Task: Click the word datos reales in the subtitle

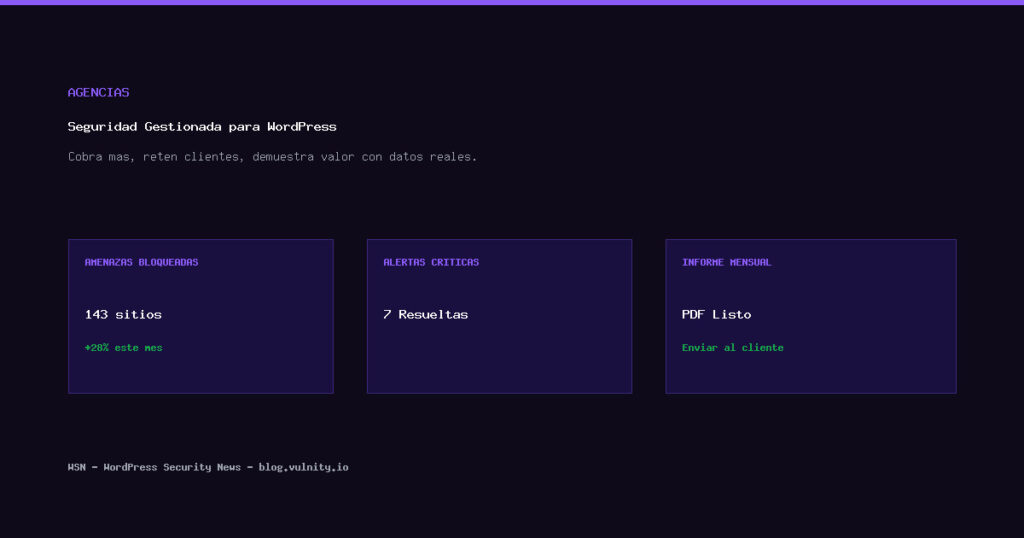Action: click(x=432, y=157)
